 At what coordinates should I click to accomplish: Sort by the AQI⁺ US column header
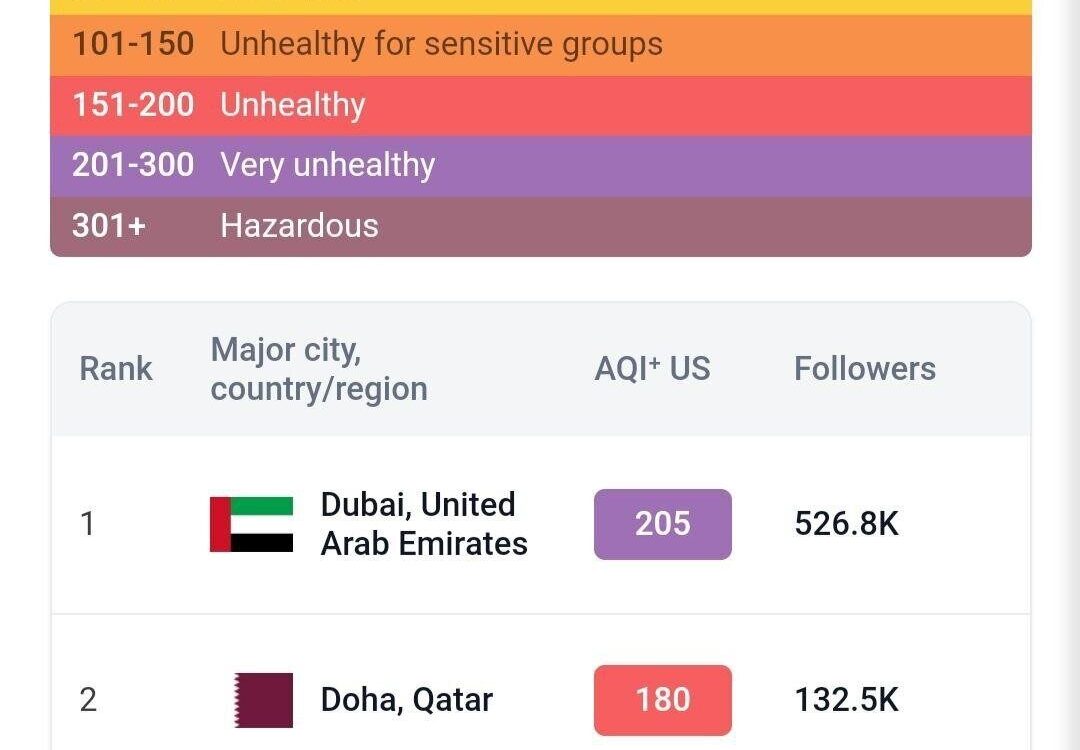[652, 368]
